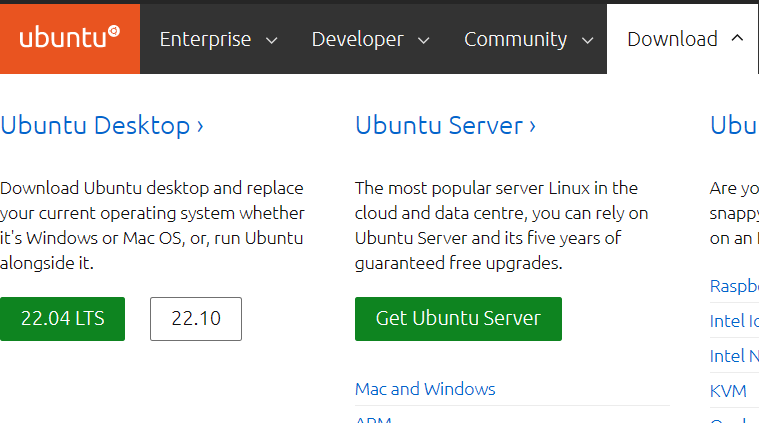Open the Enterprise menu
759x423 pixels.
[x=205, y=39]
